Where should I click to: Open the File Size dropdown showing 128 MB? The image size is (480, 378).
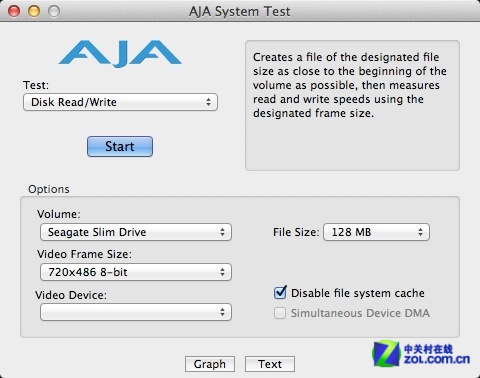click(376, 232)
